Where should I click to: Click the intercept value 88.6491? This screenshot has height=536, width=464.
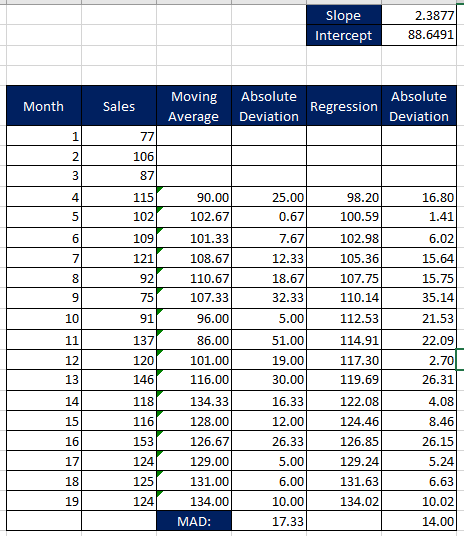(419, 35)
